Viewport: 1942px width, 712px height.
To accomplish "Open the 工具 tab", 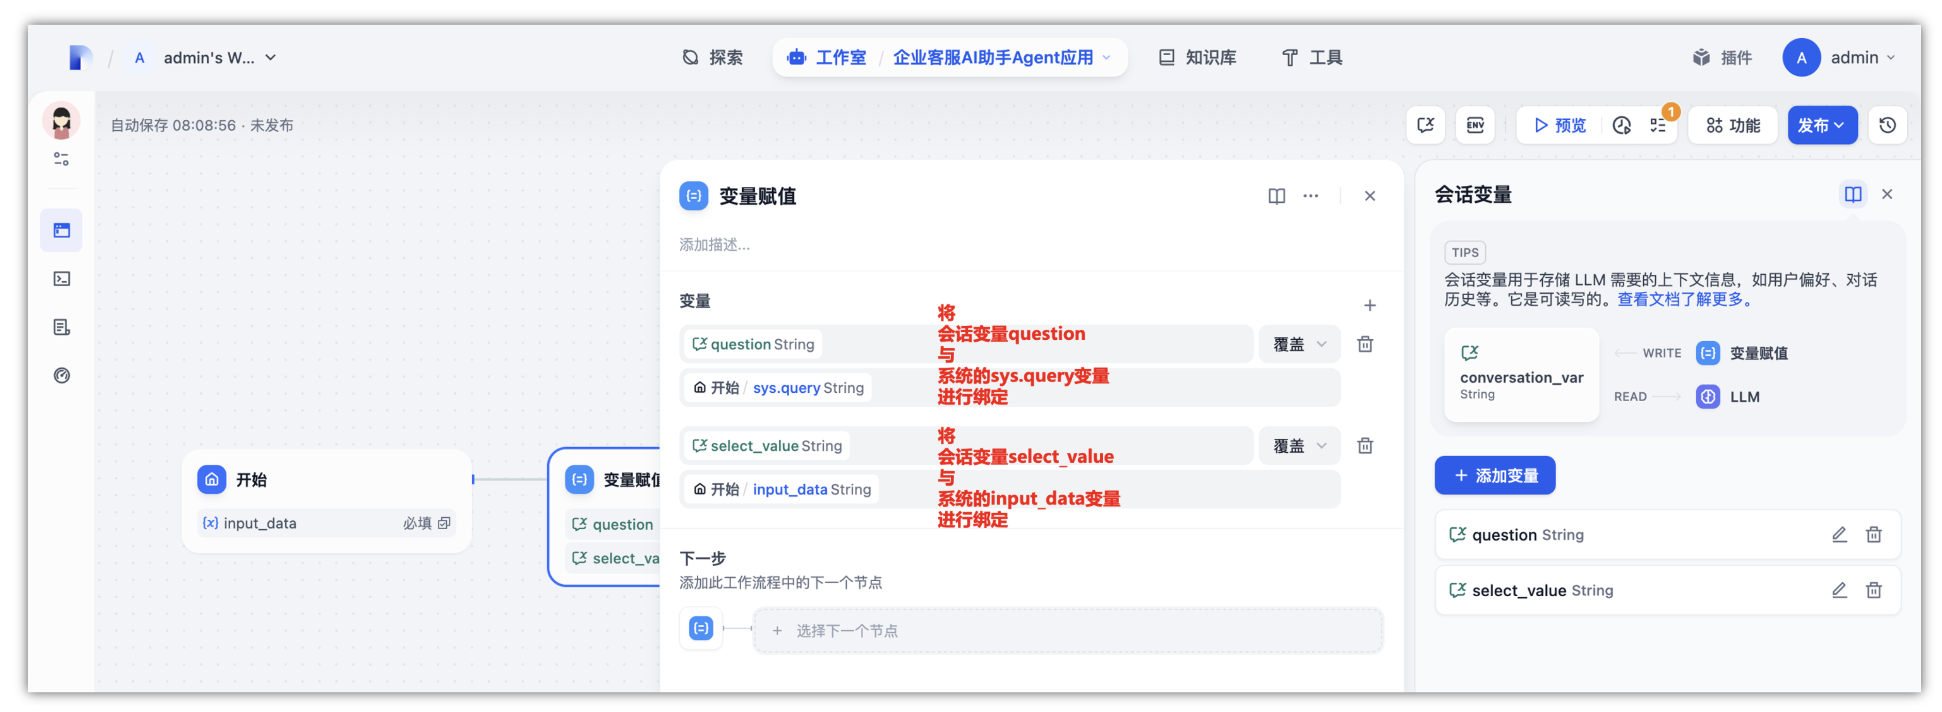I will pos(1313,58).
